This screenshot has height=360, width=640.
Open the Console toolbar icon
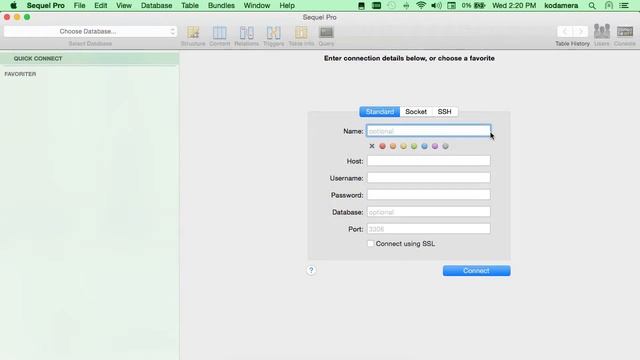pyautogui.click(x=625, y=35)
